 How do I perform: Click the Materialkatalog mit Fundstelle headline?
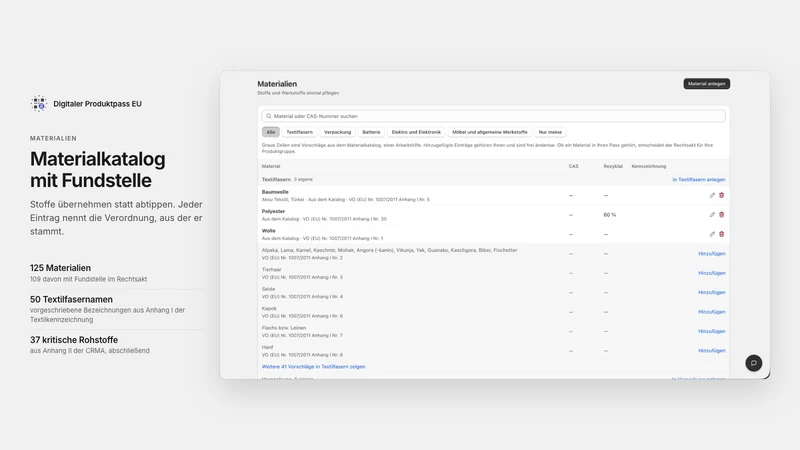[x=97, y=169]
